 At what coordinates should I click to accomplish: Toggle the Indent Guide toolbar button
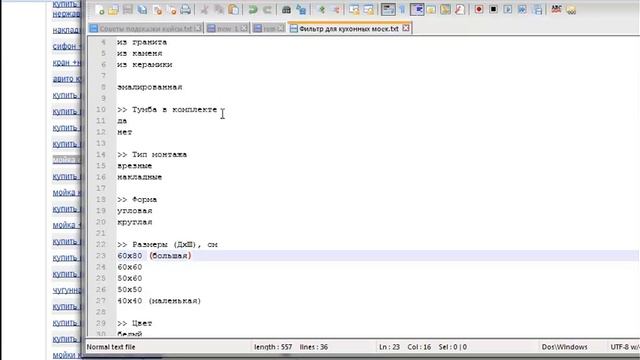click(x=417, y=9)
